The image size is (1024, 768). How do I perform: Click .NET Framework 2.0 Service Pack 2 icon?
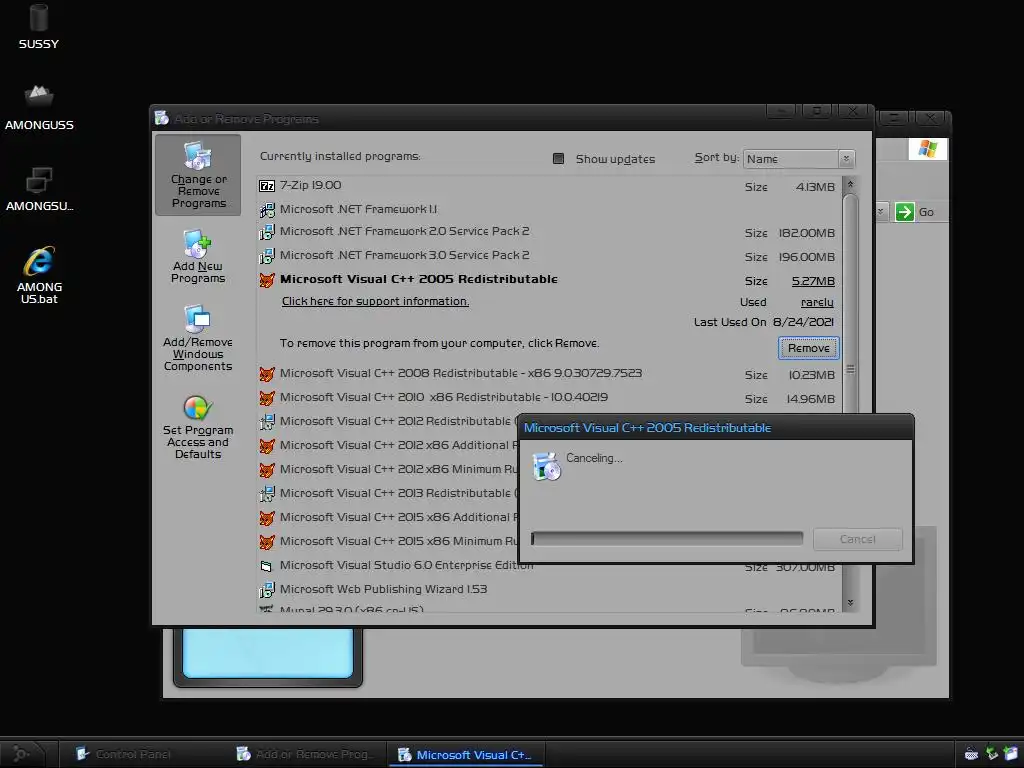tap(266, 232)
